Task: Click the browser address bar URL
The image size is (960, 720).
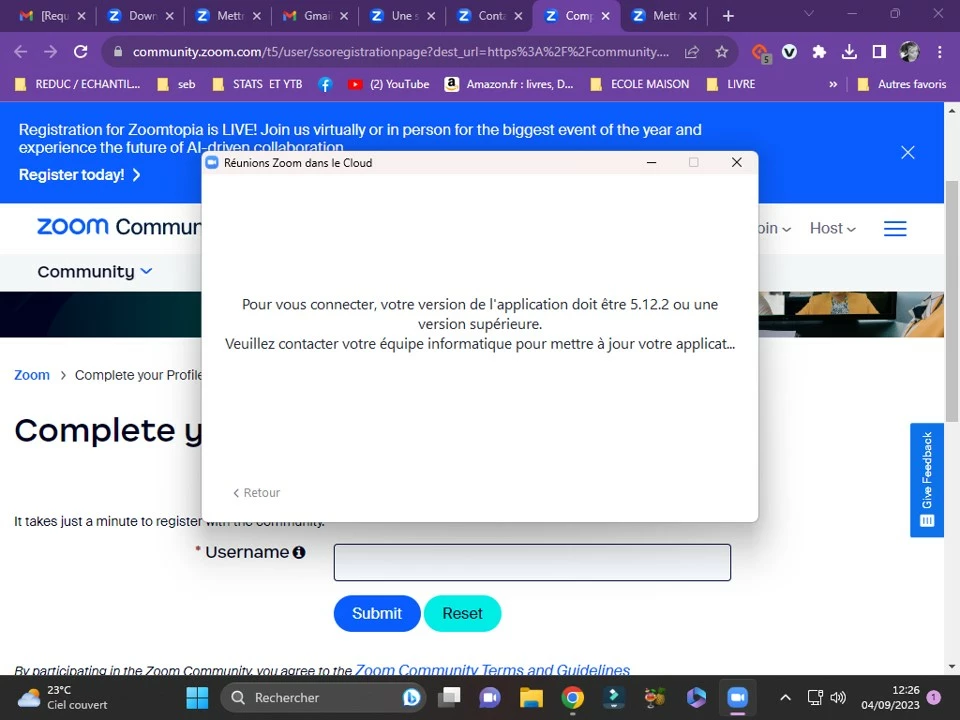Action: pos(400,52)
